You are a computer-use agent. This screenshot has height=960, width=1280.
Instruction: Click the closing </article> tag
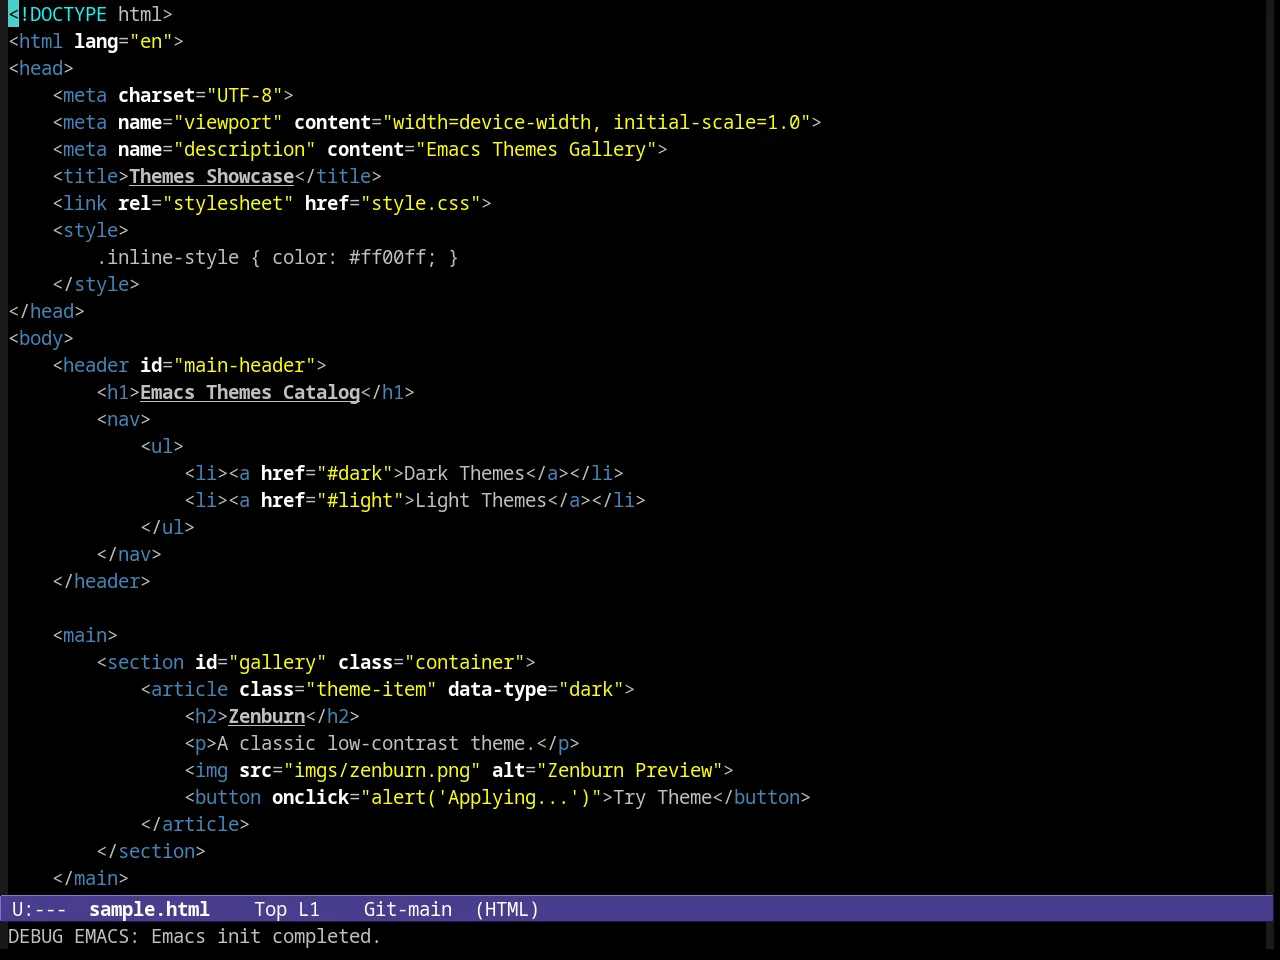pos(195,824)
